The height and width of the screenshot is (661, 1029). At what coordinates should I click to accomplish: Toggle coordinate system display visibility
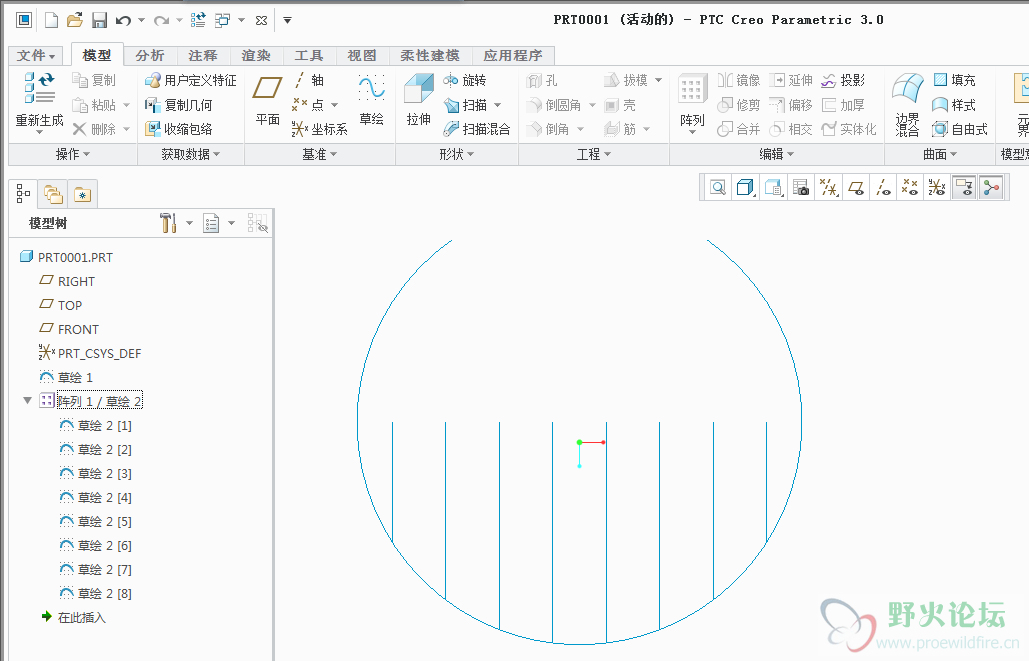click(x=937, y=188)
